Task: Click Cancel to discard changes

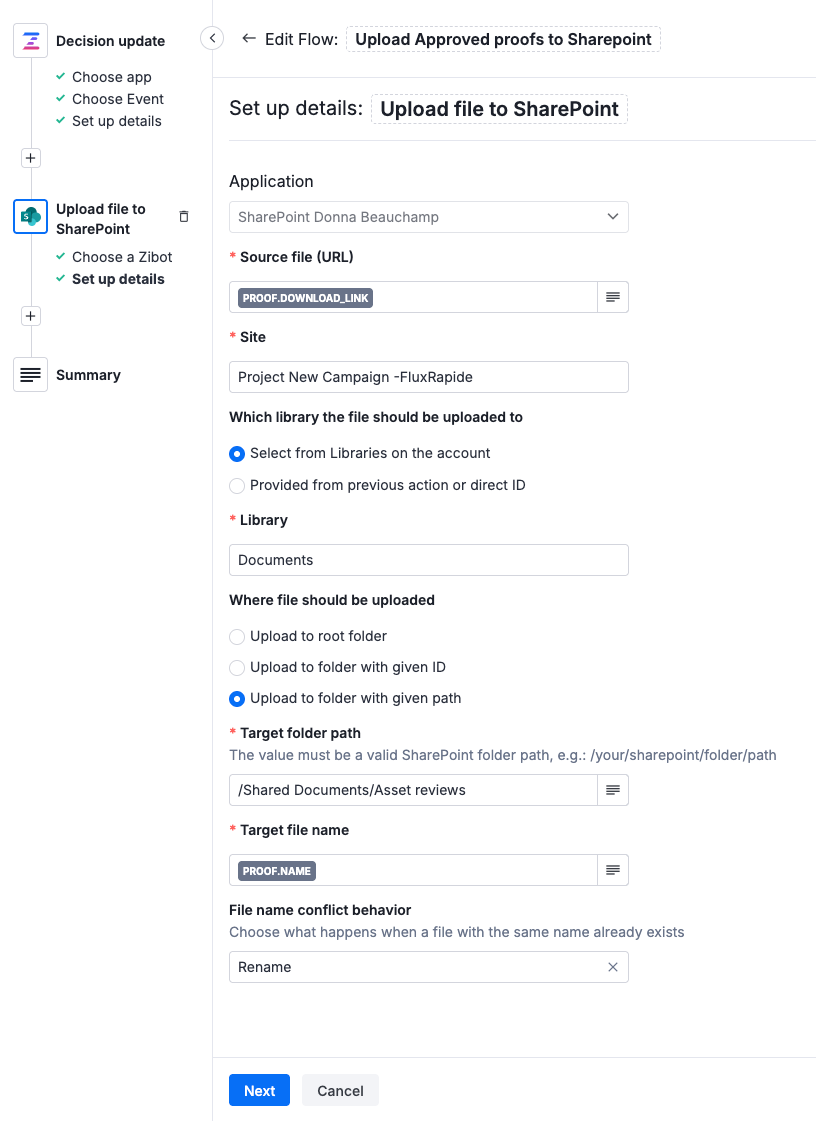Action: pyautogui.click(x=340, y=1090)
